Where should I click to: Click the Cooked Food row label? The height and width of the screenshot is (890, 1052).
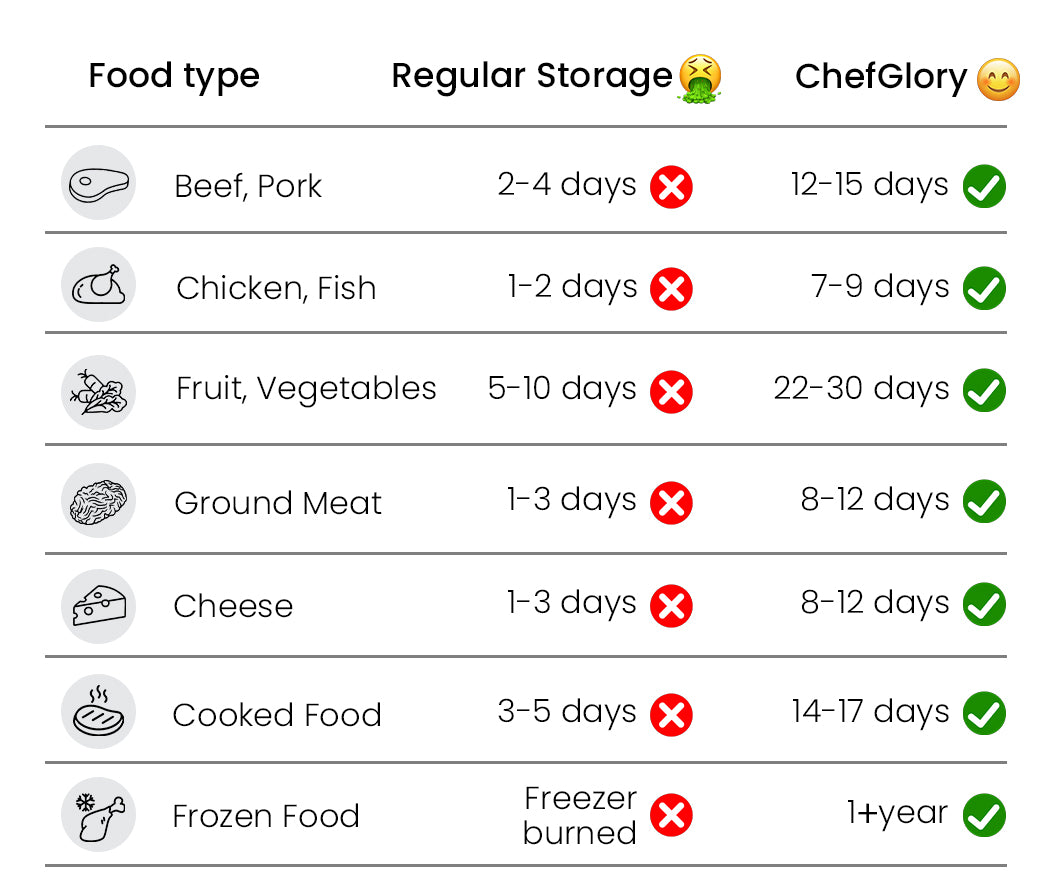point(277,715)
